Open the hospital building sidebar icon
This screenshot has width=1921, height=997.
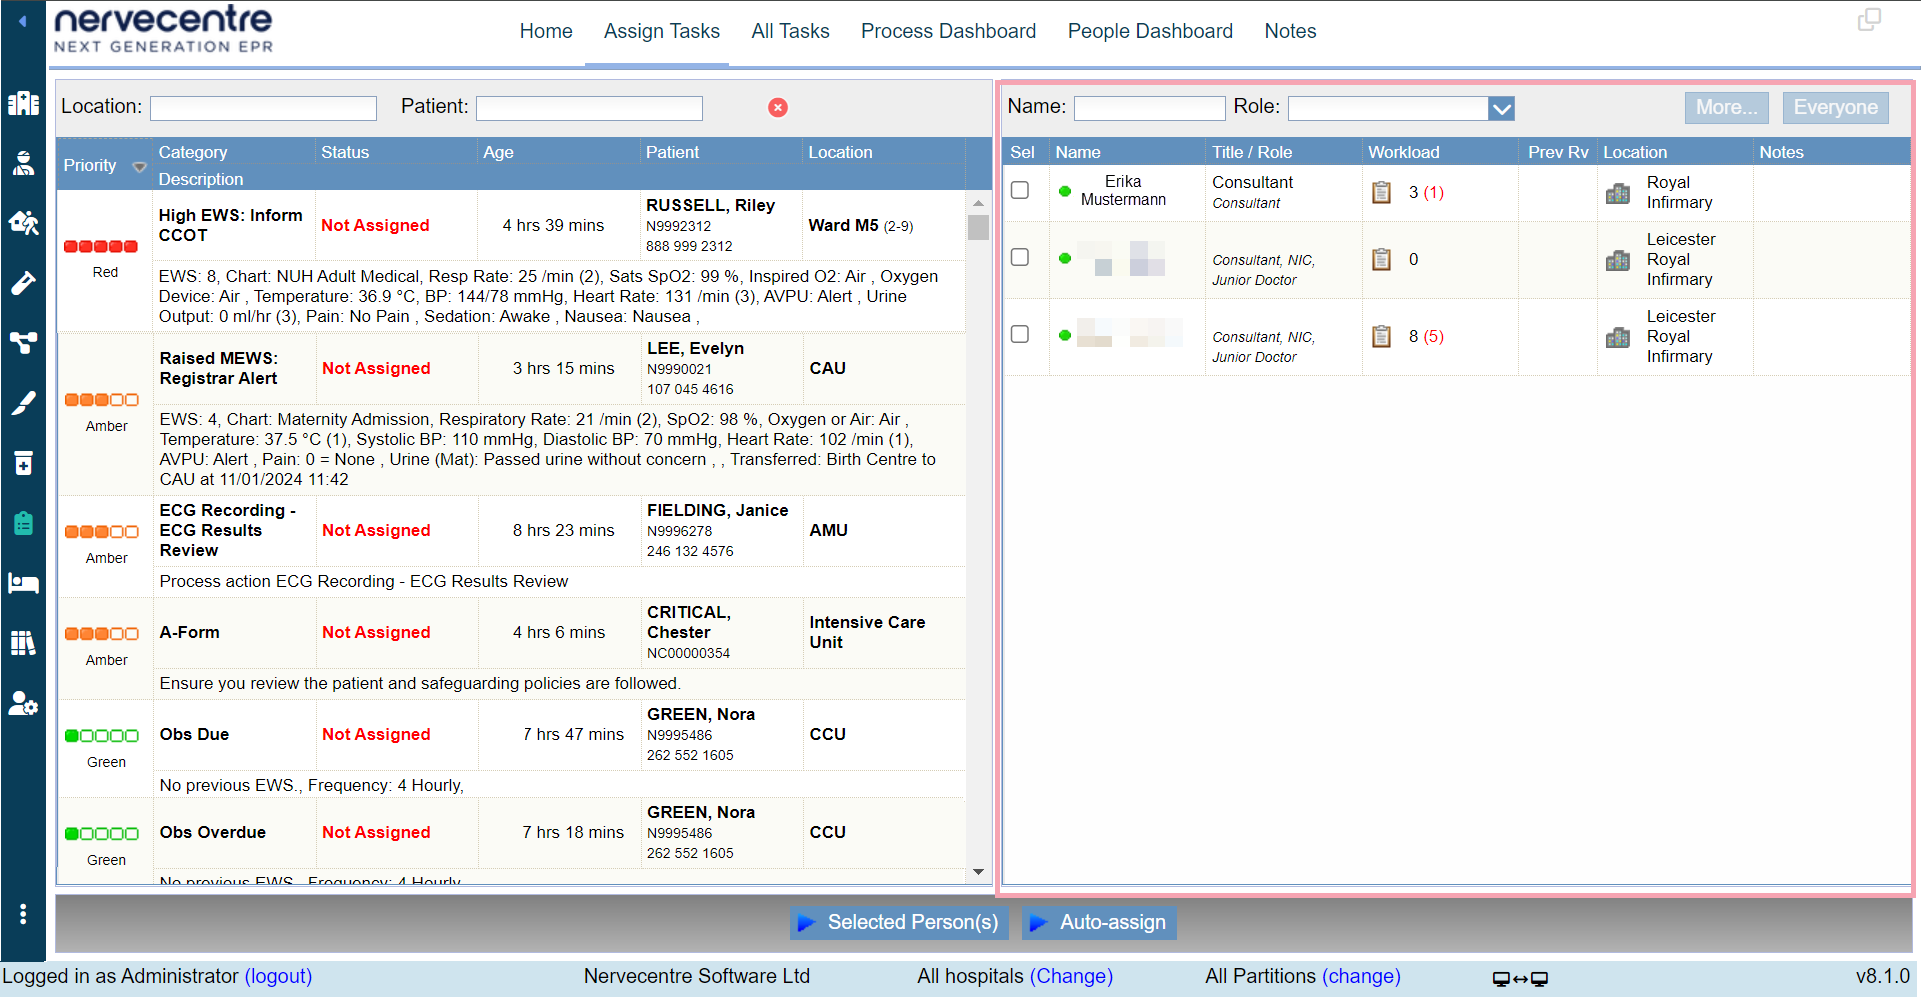(23, 103)
